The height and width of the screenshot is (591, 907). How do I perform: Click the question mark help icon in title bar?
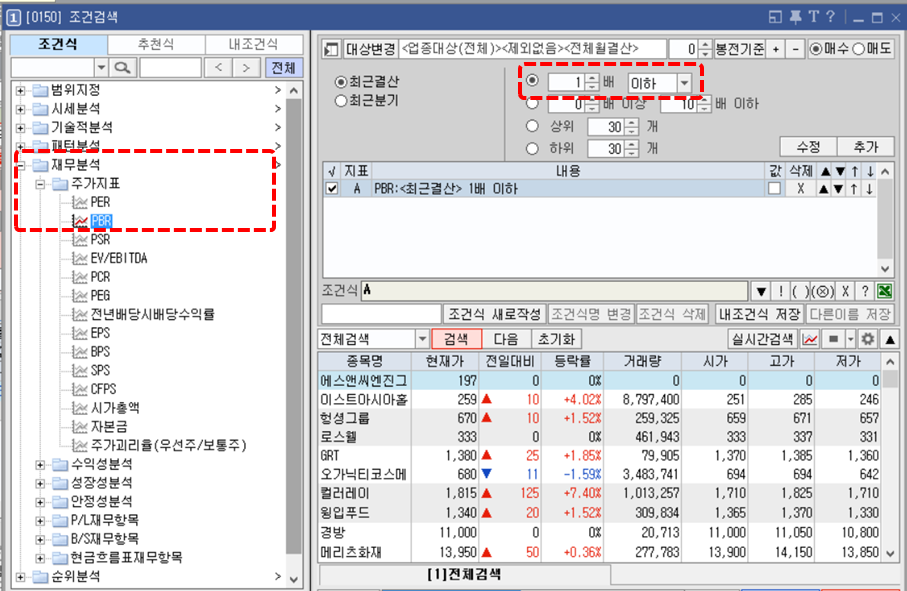[x=831, y=17]
